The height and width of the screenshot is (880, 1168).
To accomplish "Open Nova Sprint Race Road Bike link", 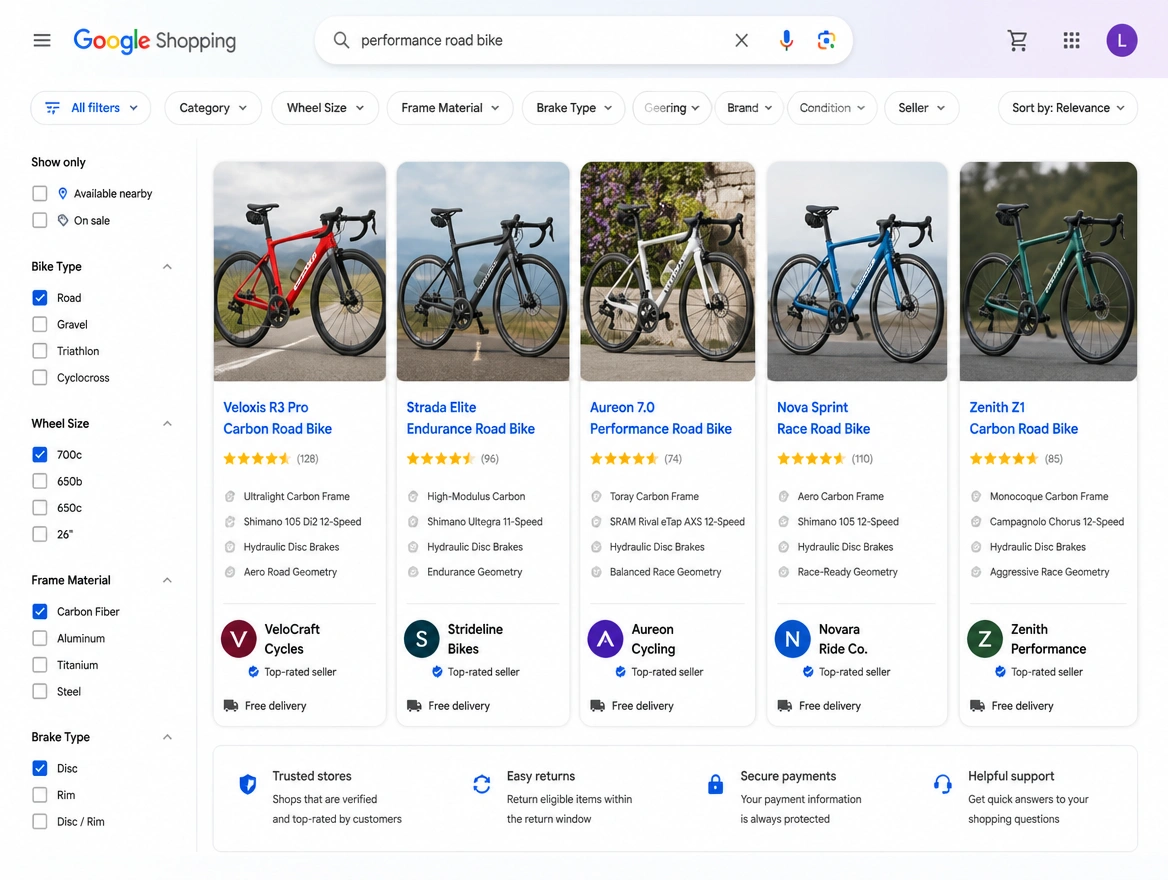I will 823,418.
